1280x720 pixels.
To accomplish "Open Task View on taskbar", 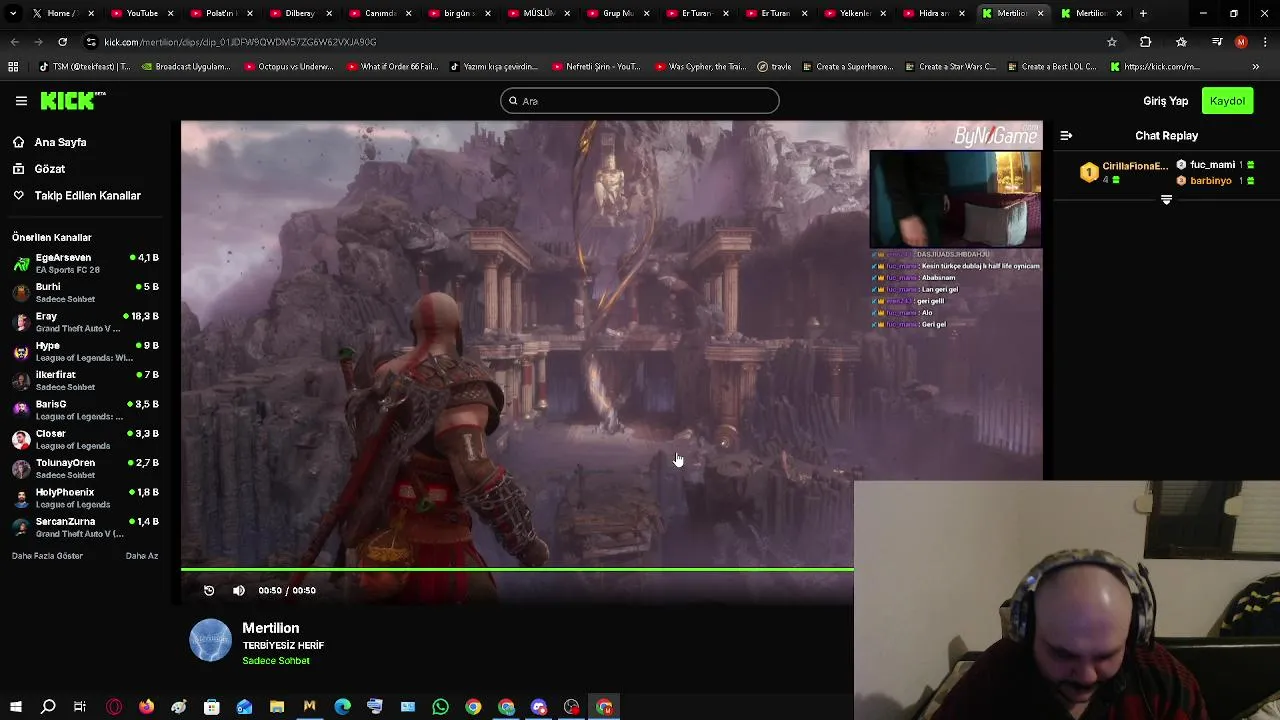I will click(x=80, y=707).
